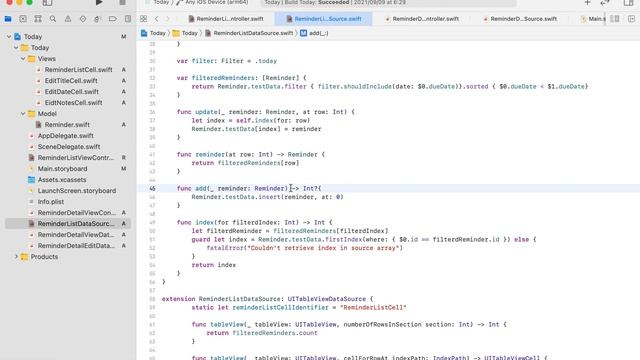Open the add(_:) method jump bar menu
The image size is (640, 360).
click(x=314, y=33)
